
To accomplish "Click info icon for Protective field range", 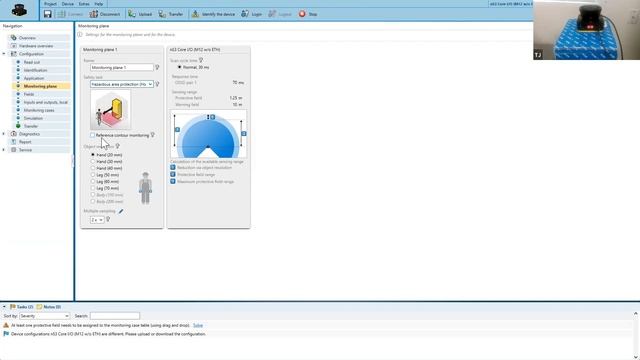I will (173, 174).
